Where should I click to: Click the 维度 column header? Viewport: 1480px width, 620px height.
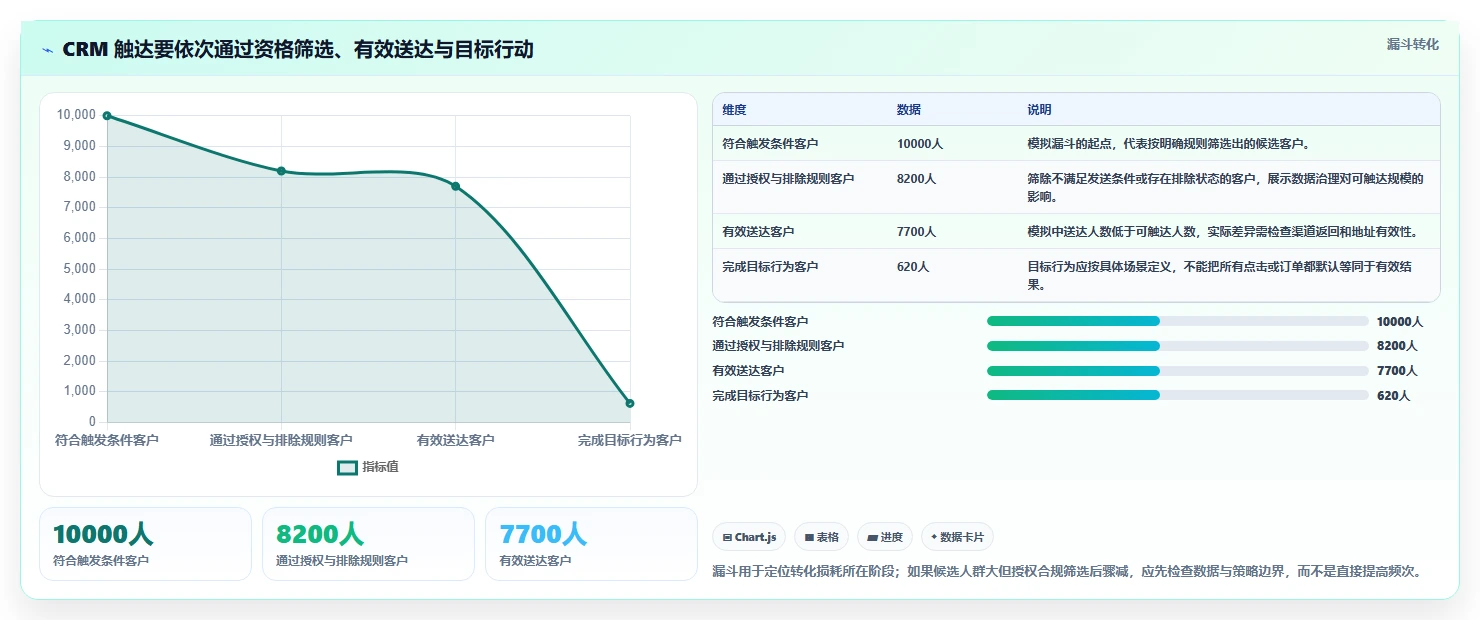pyautogui.click(x=734, y=110)
